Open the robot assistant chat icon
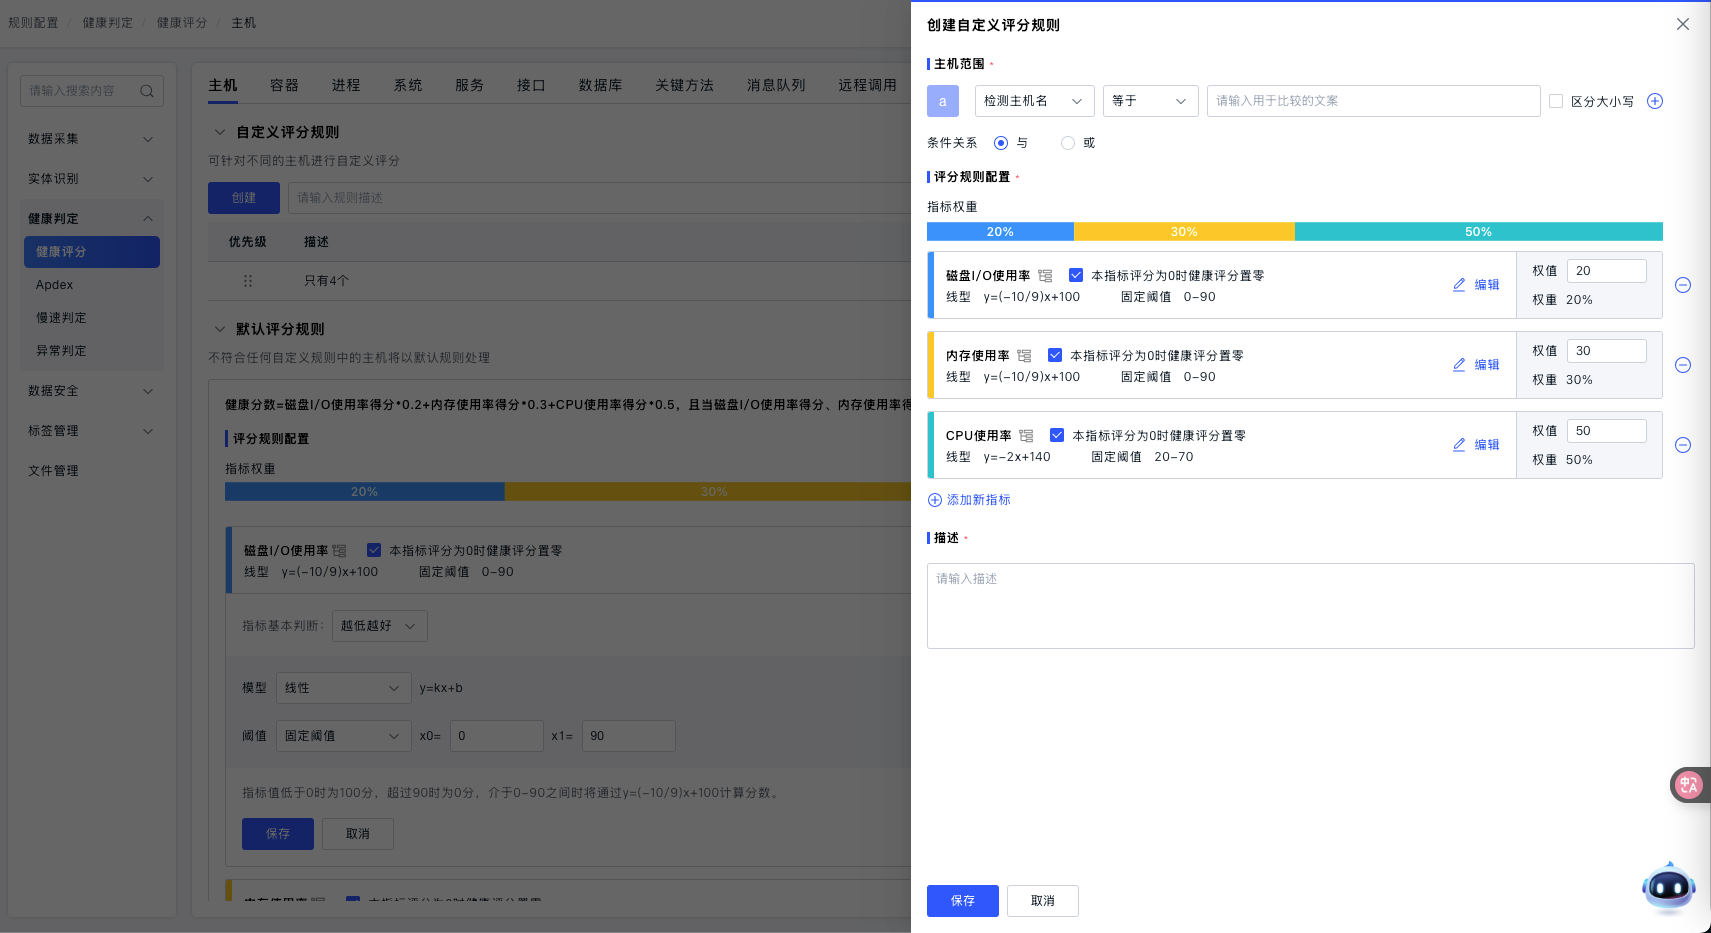1711x933 pixels. pos(1668,886)
